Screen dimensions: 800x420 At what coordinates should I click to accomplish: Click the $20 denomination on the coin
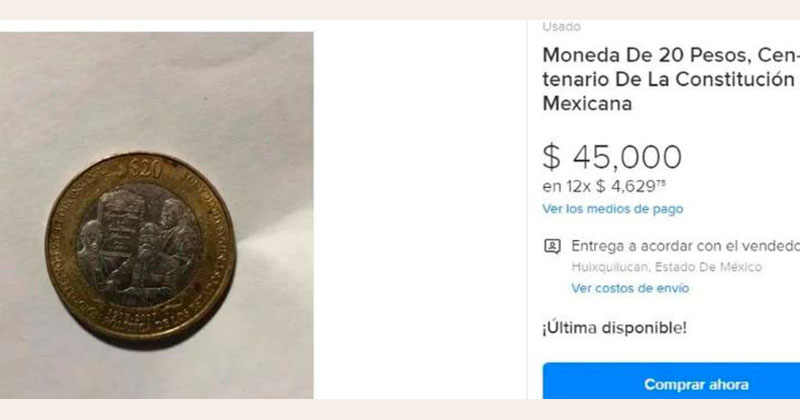click(145, 168)
